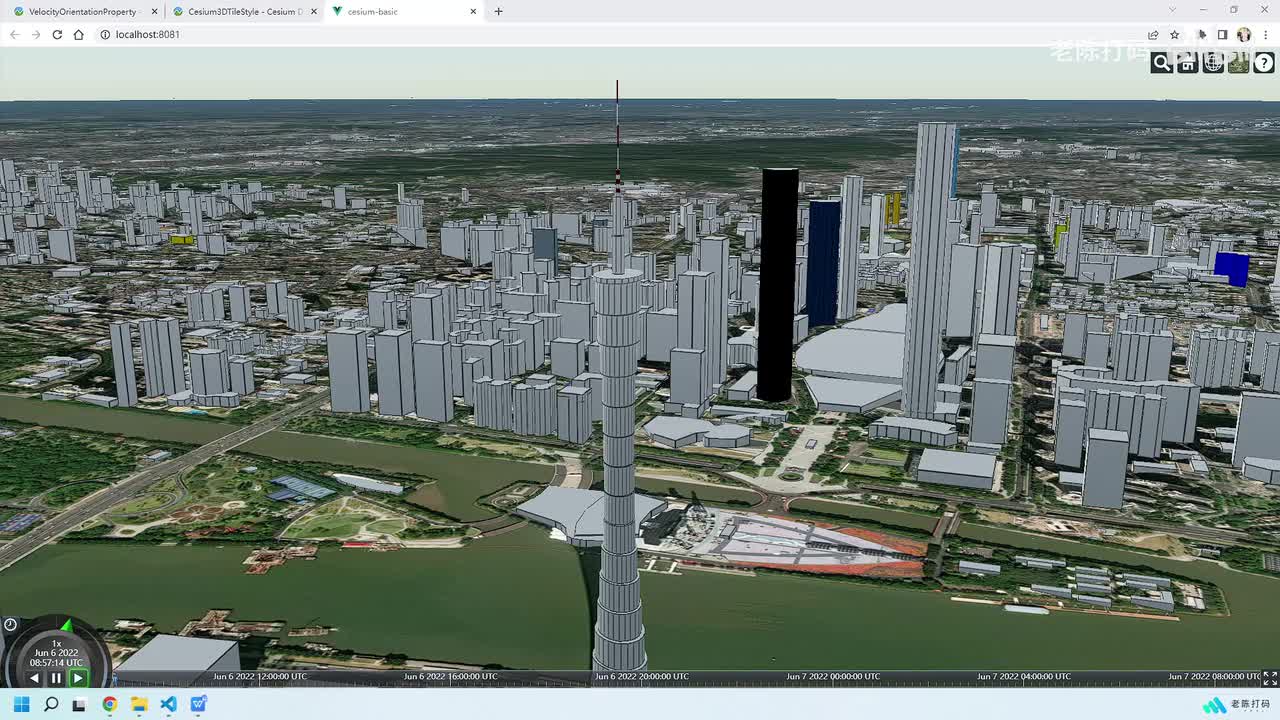
Task: Click the play reverse button
Action: pos(34,678)
